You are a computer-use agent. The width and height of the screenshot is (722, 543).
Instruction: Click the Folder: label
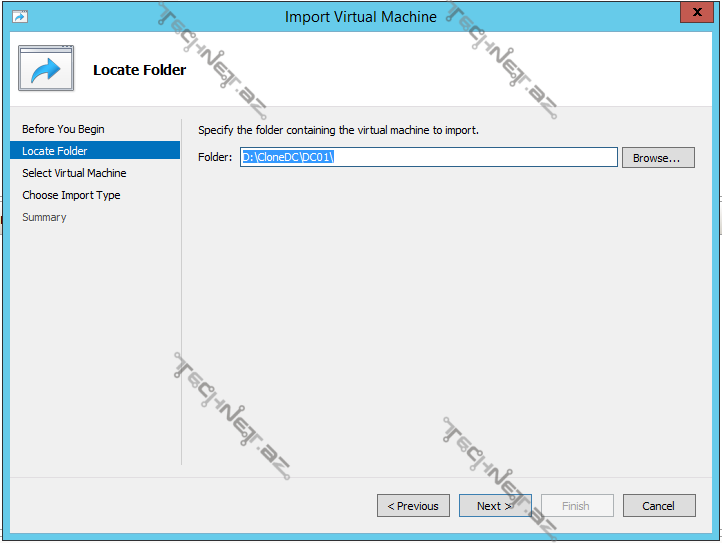(x=214, y=157)
